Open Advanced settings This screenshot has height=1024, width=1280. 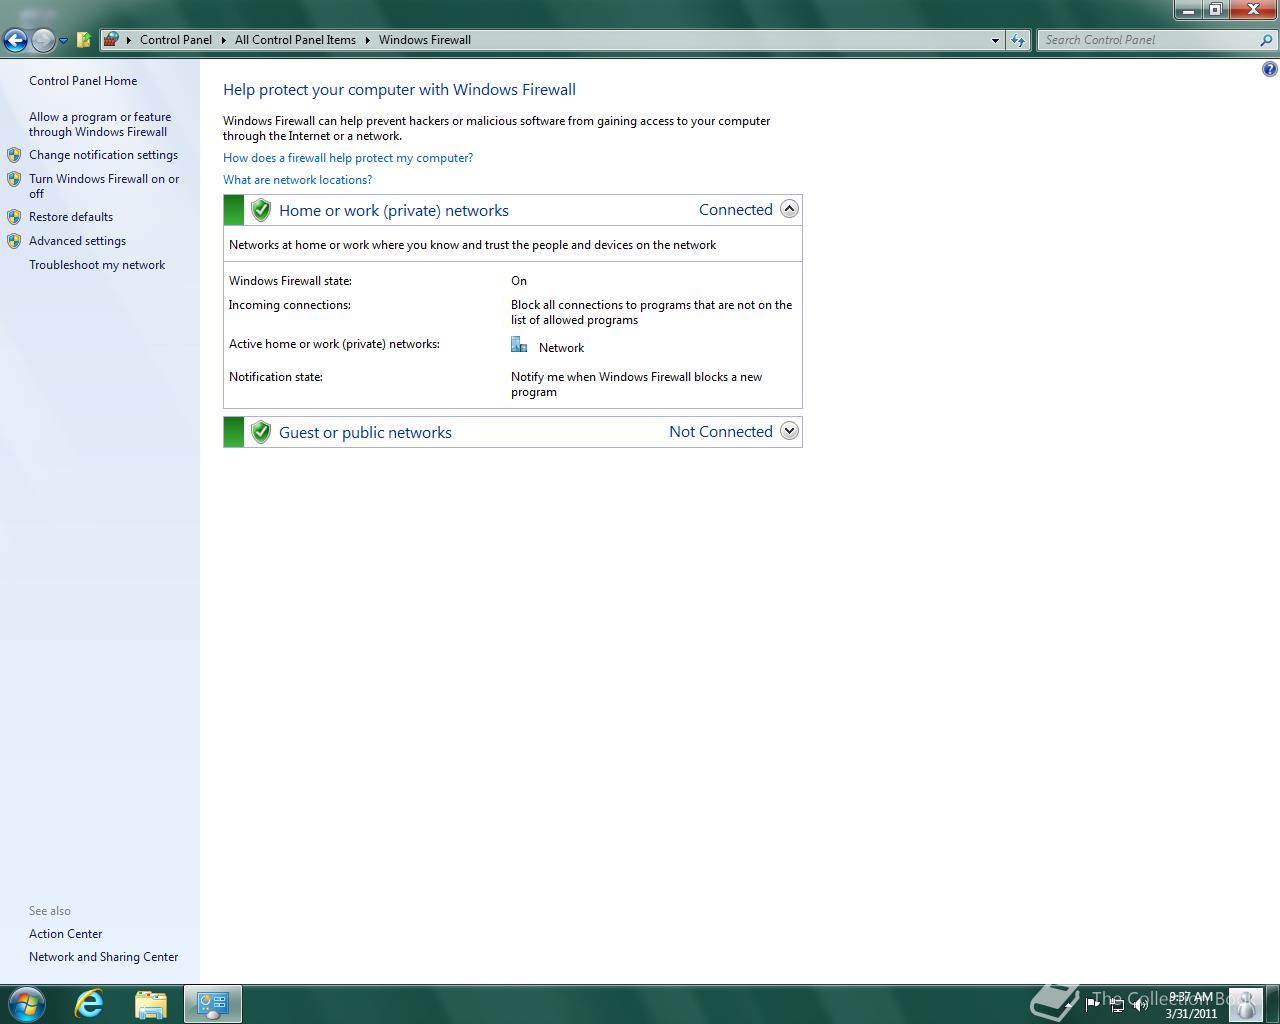(x=77, y=241)
